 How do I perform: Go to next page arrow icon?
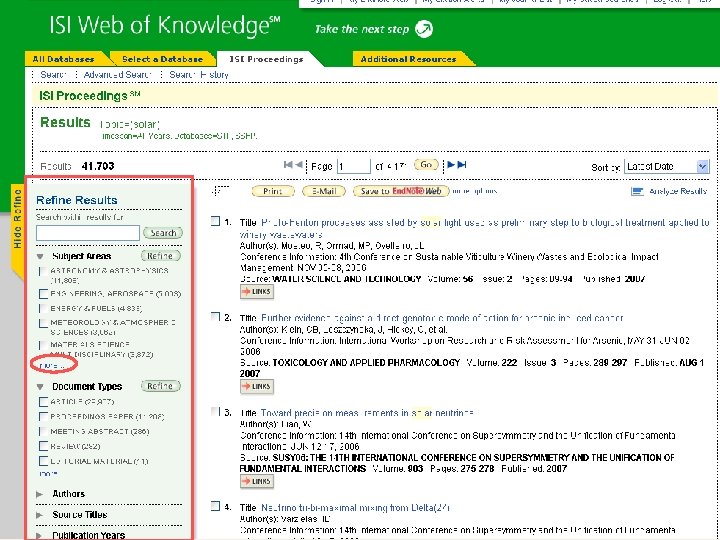click(451, 165)
